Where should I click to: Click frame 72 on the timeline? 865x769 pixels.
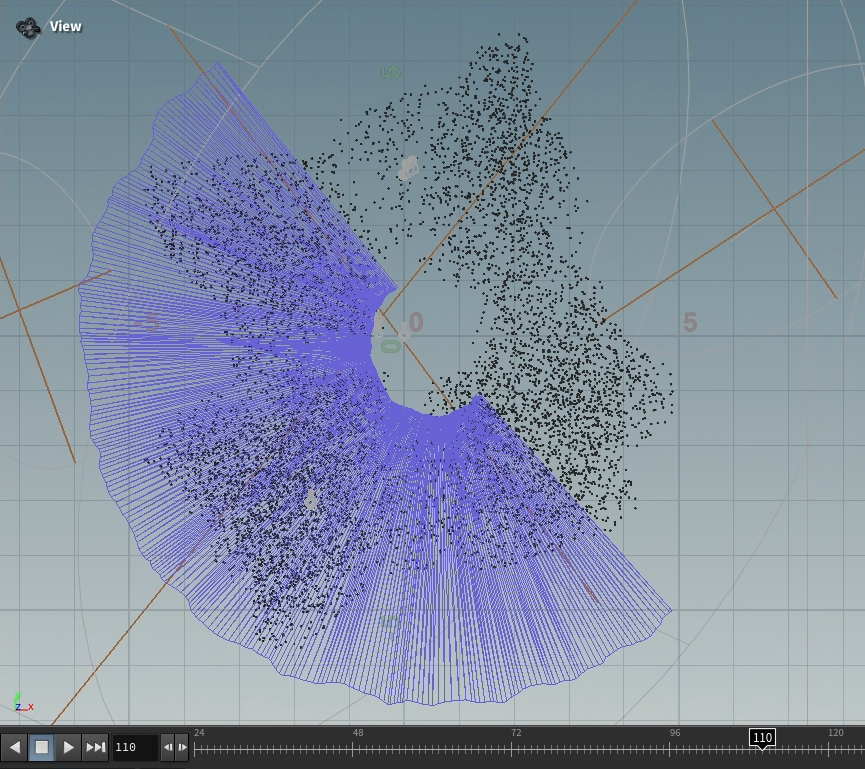tap(514, 749)
